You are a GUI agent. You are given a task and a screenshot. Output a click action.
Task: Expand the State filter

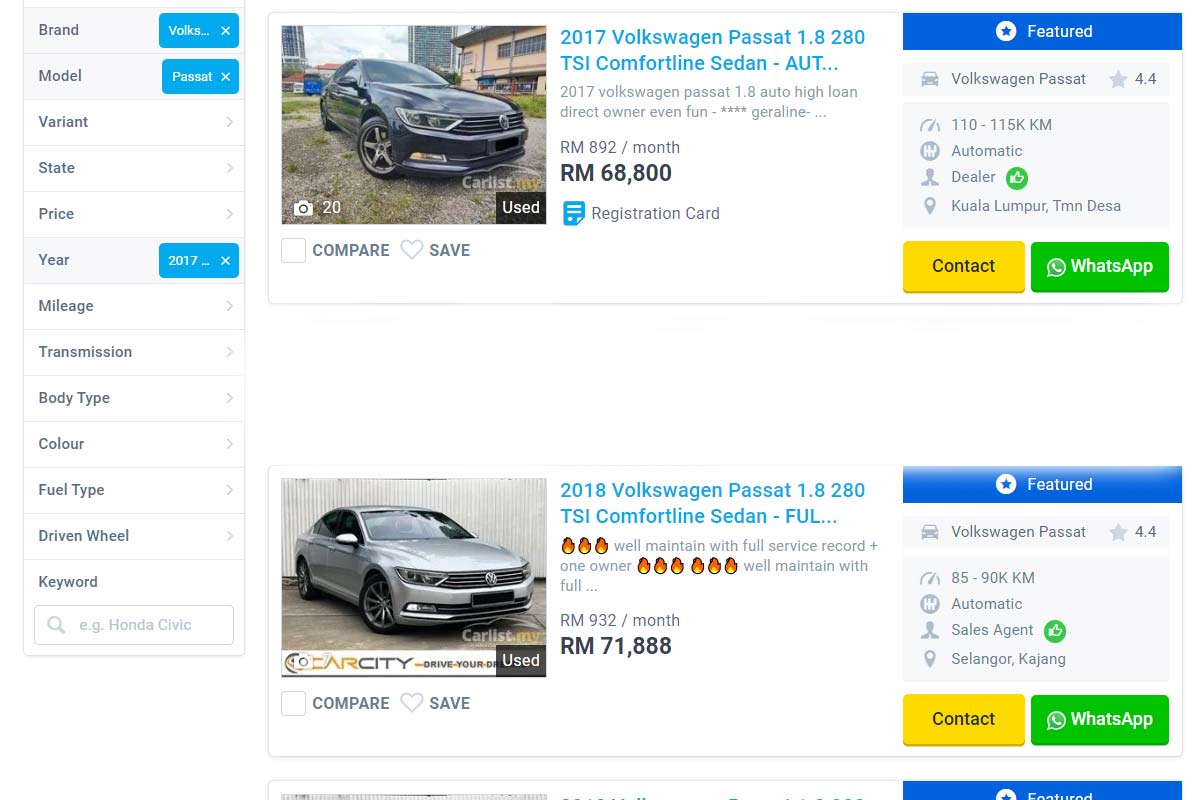(x=134, y=168)
